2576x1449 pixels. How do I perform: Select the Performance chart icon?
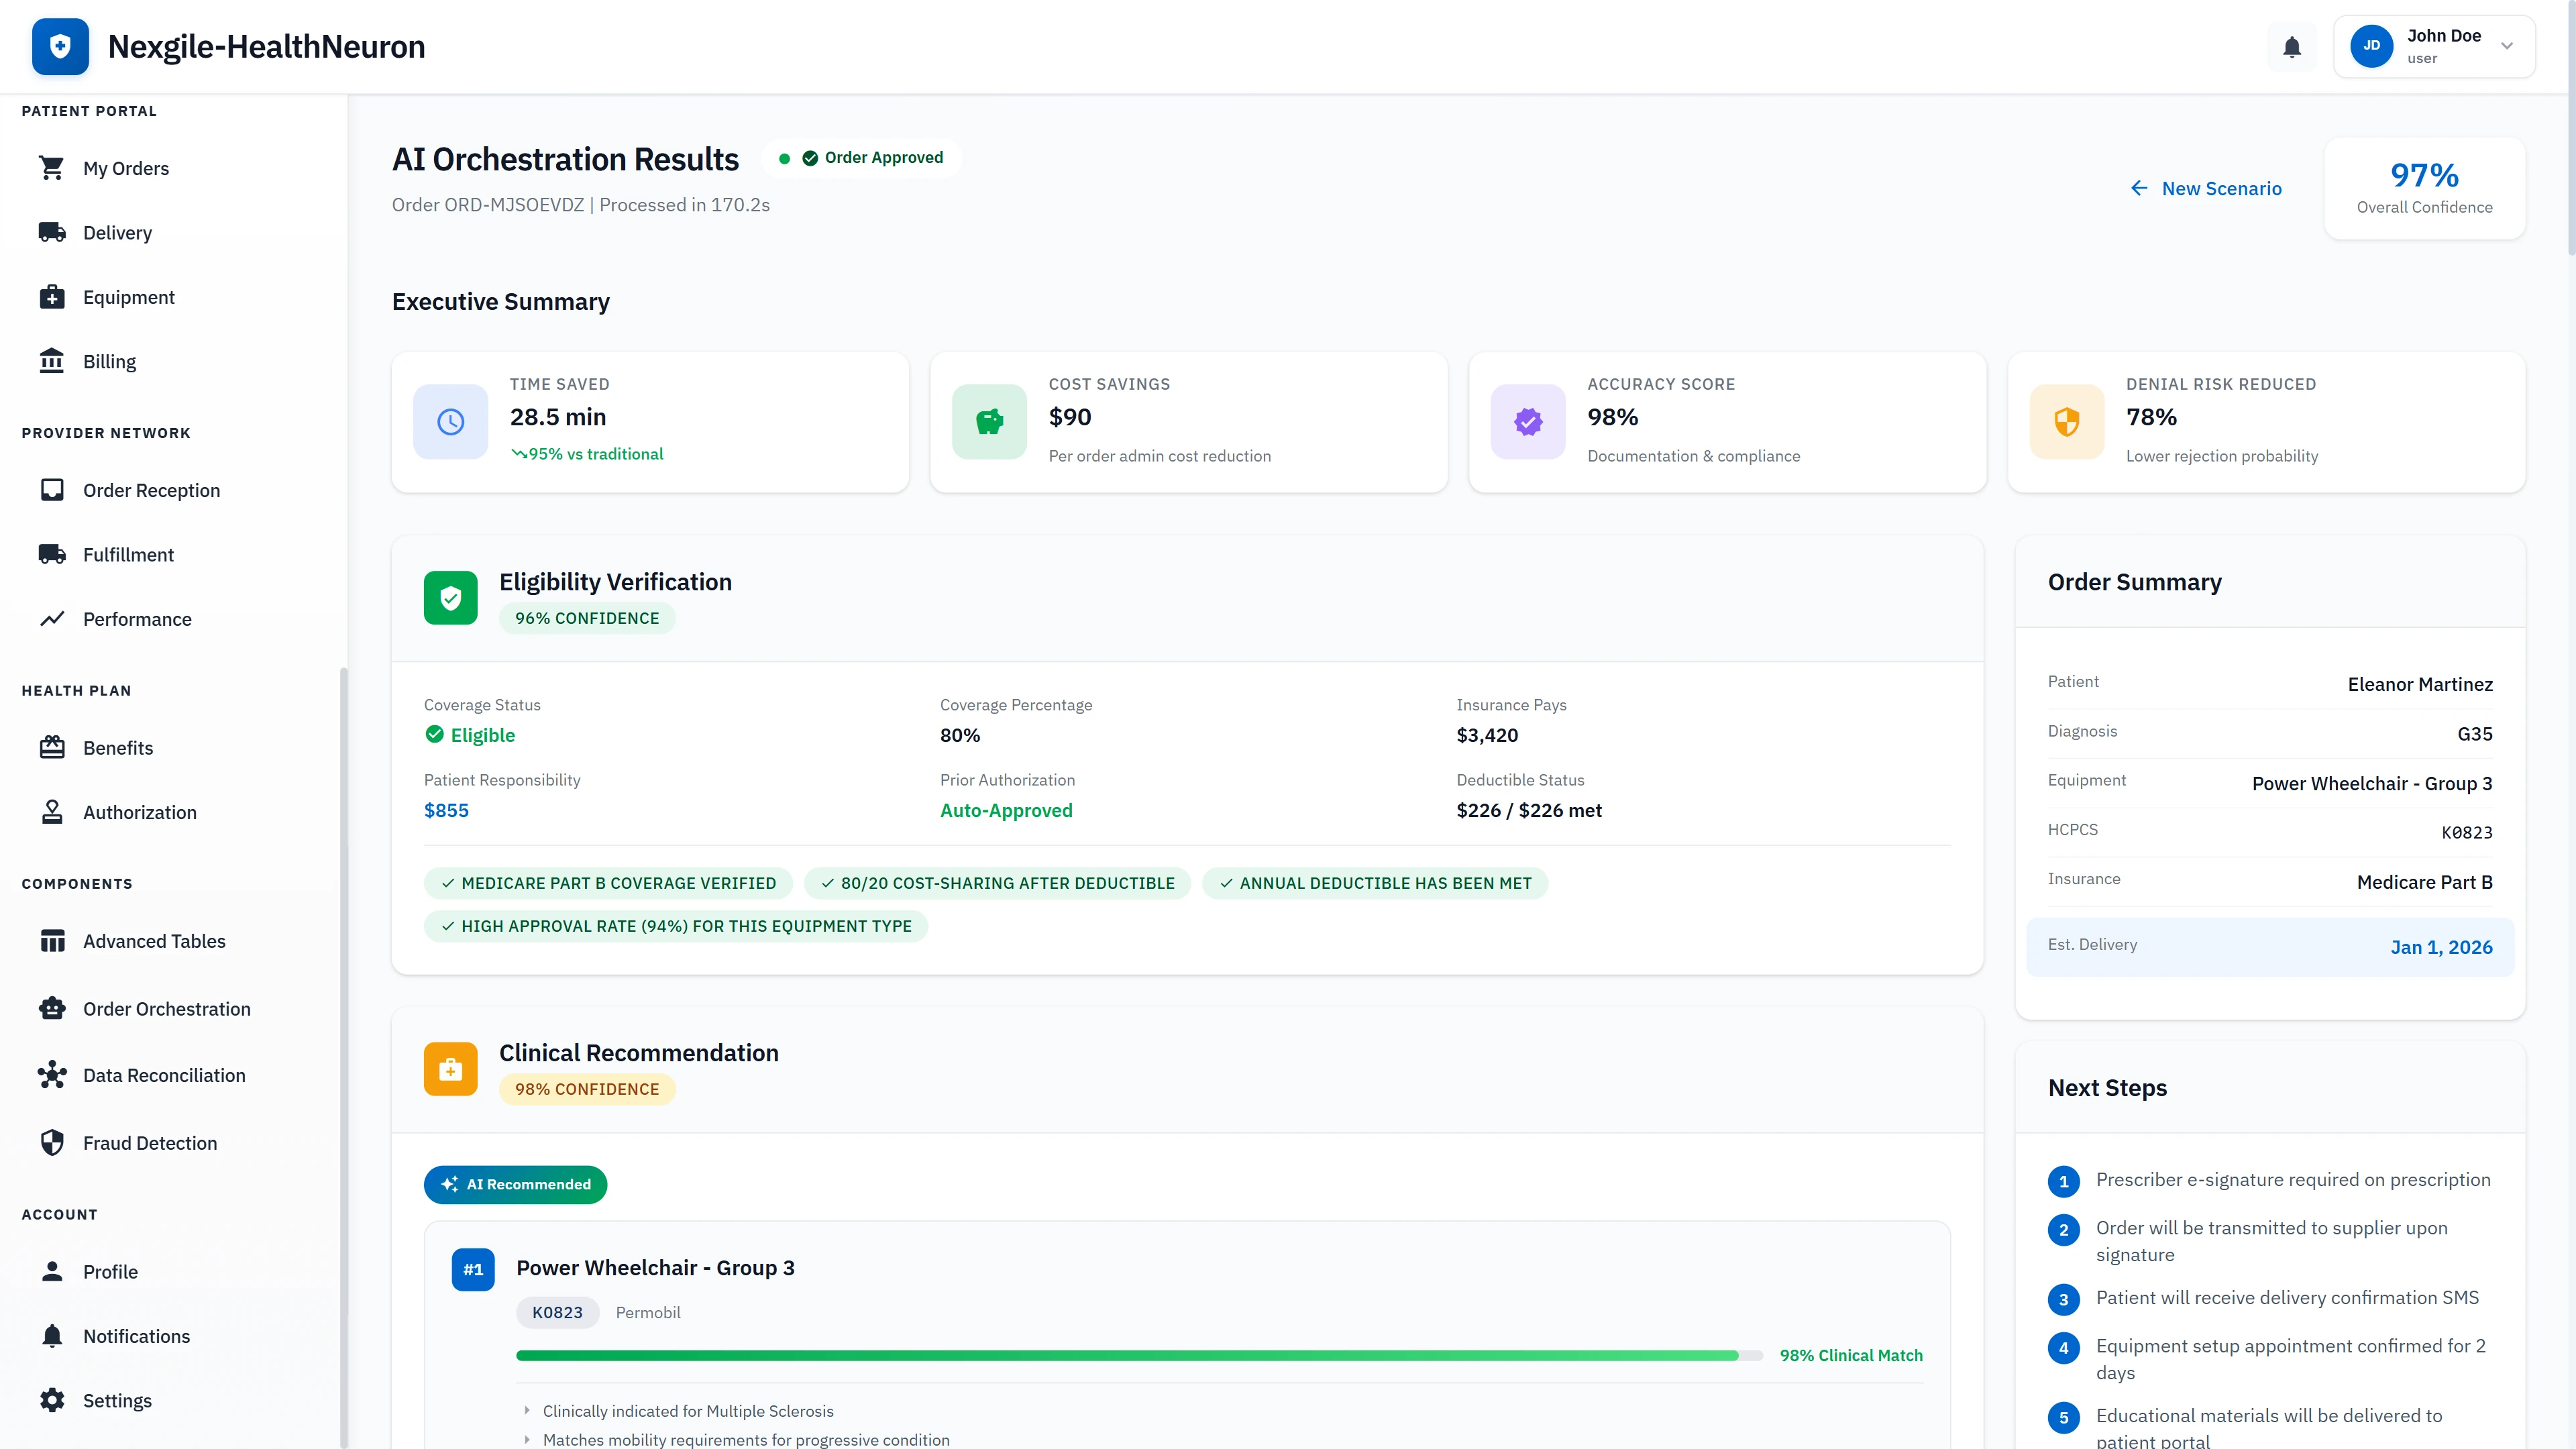click(x=53, y=619)
